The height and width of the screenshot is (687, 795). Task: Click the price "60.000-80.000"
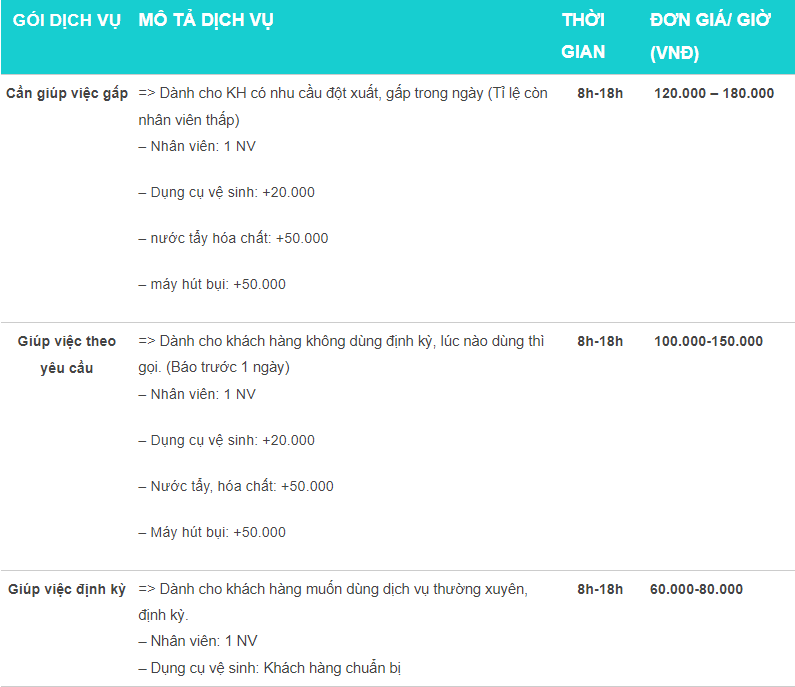[x=696, y=589]
